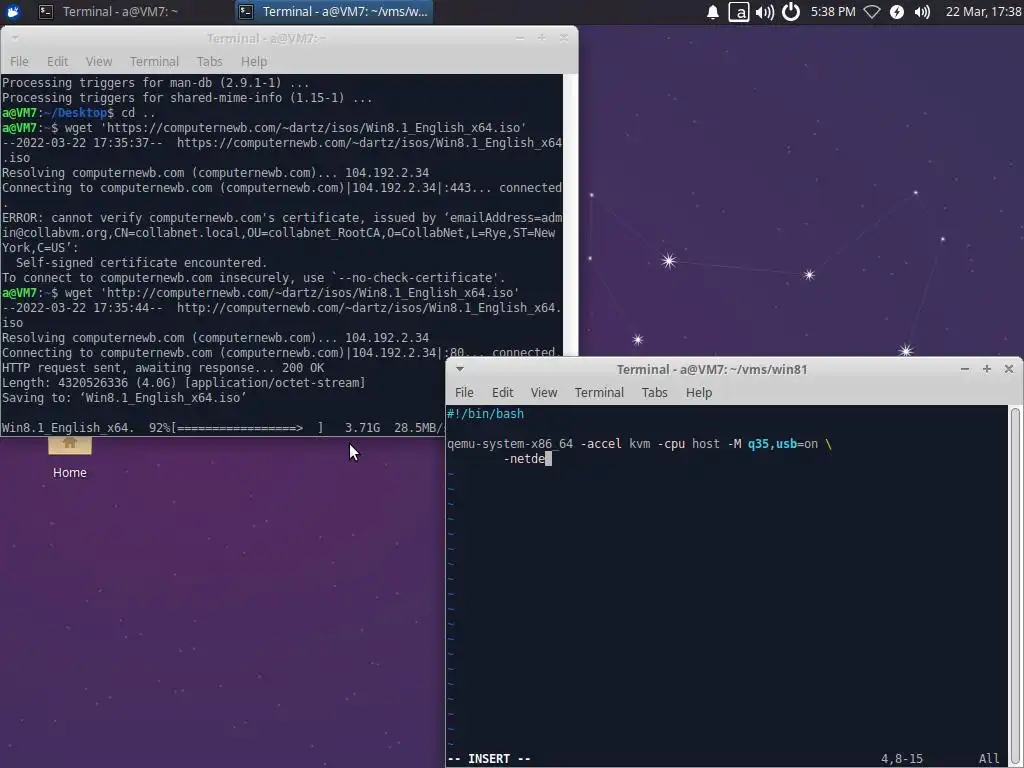
Task: Open Terminal menu in ~/vms/win81 terminal
Action: point(599,392)
